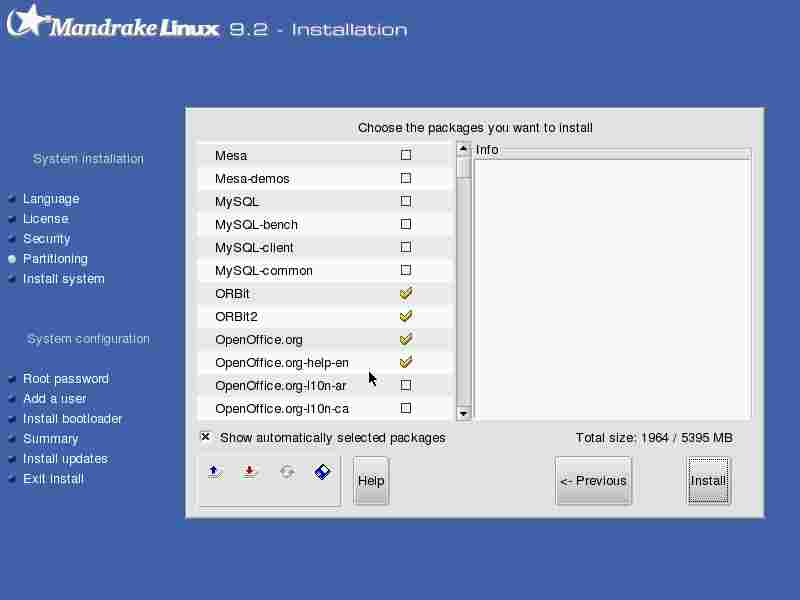This screenshot has height=600, width=800.
Task: Select the Exit install step
Action: [x=53, y=479]
